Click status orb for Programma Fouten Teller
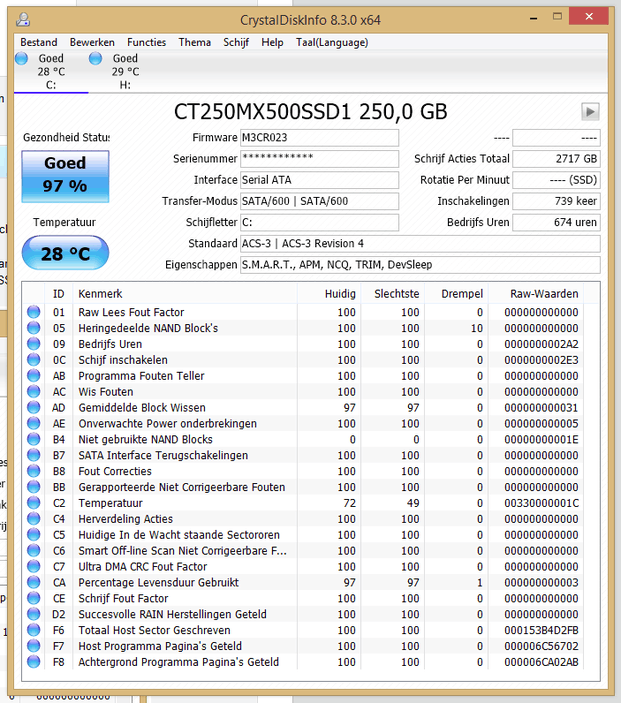This screenshot has height=703, width=621. coord(34,375)
